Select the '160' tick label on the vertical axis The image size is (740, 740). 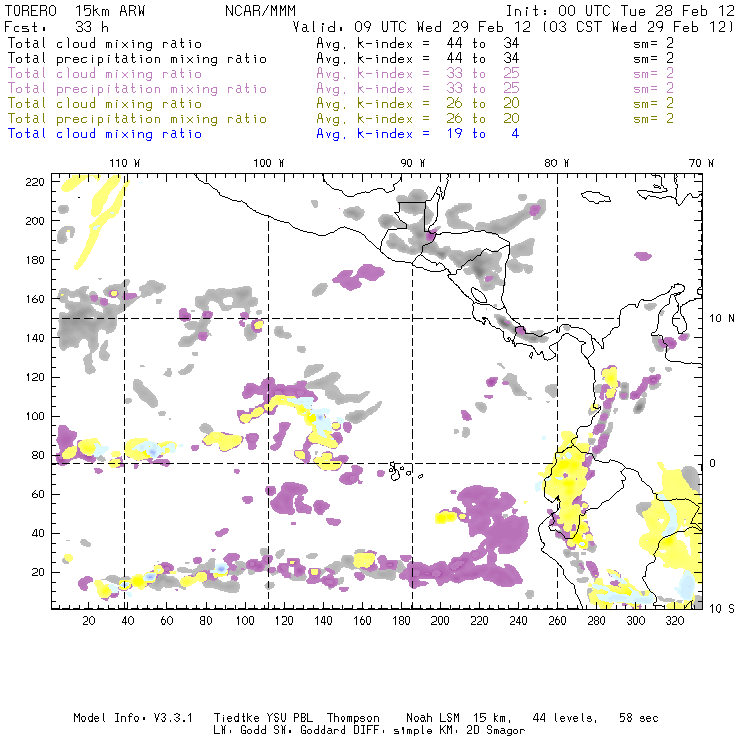point(35,299)
